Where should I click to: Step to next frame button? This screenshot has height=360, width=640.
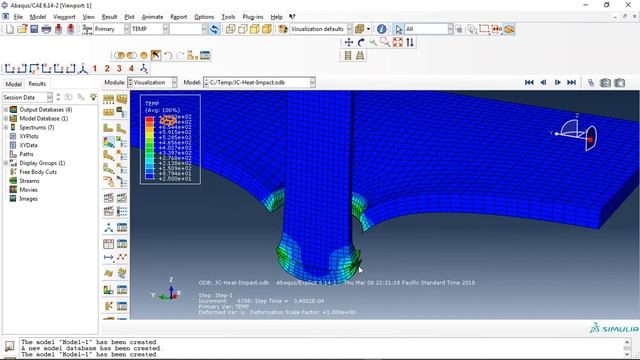click(x=558, y=82)
